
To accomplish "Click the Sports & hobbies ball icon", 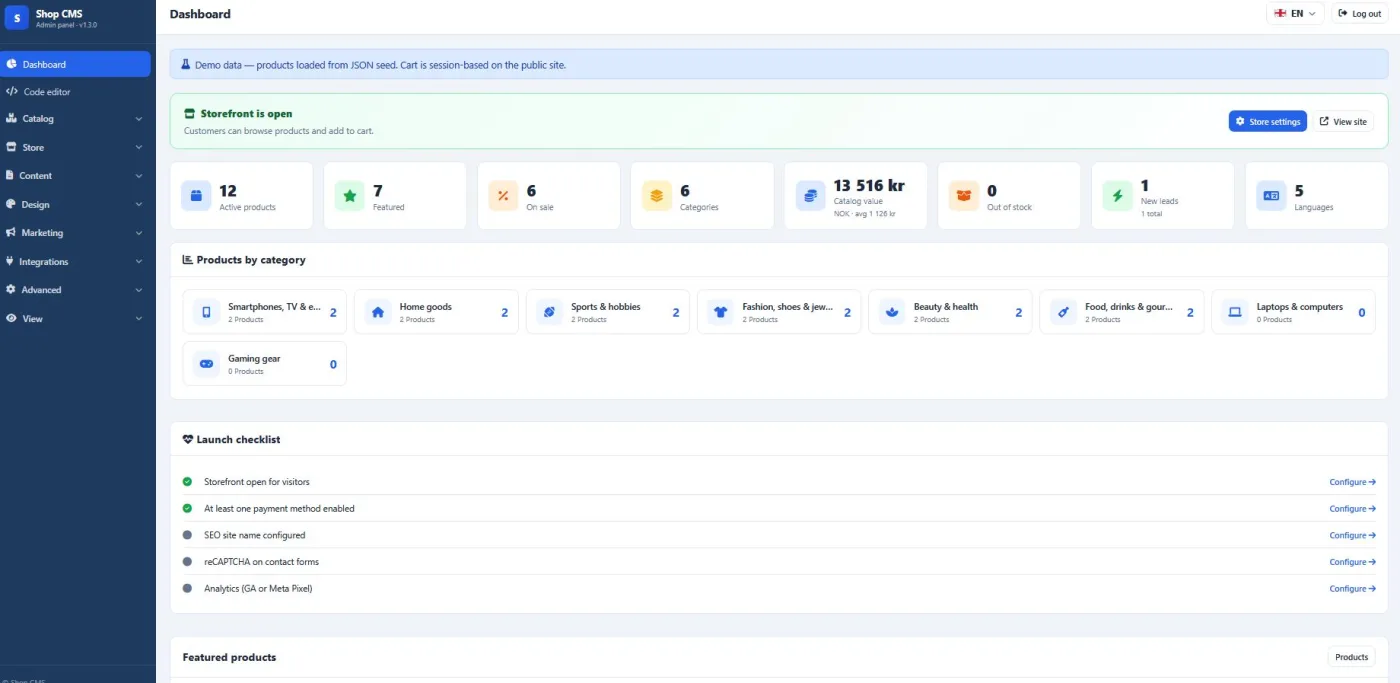I will point(550,312).
